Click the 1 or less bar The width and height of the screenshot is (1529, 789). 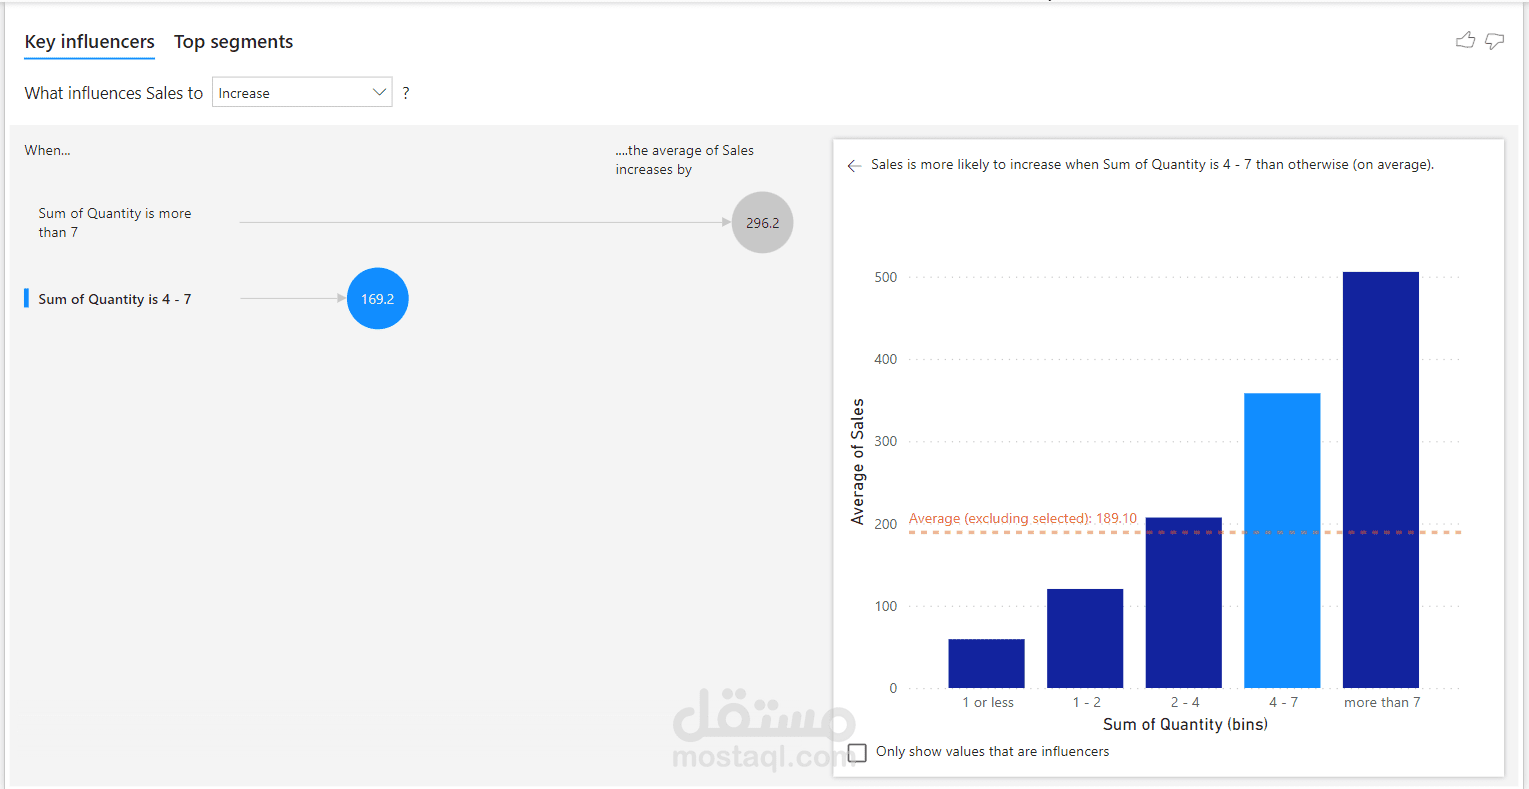coord(986,663)
